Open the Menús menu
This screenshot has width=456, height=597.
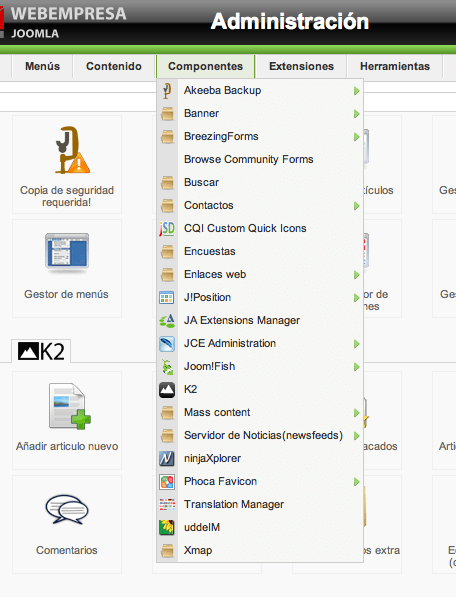[x=42, y=66]
